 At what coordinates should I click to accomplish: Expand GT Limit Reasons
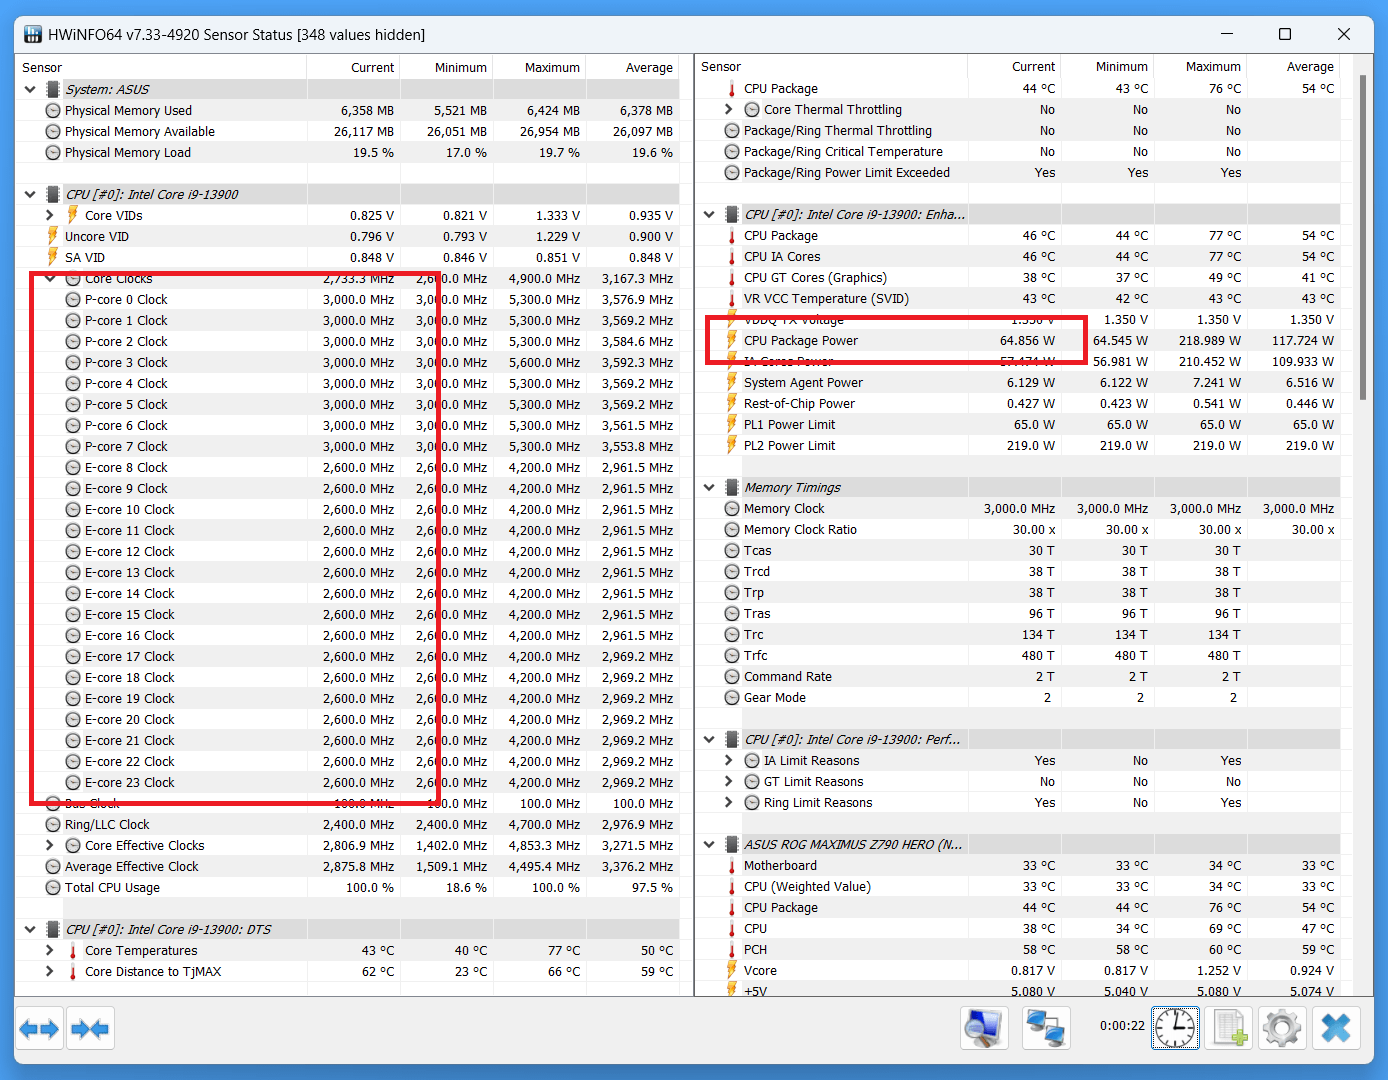point(729,782)
